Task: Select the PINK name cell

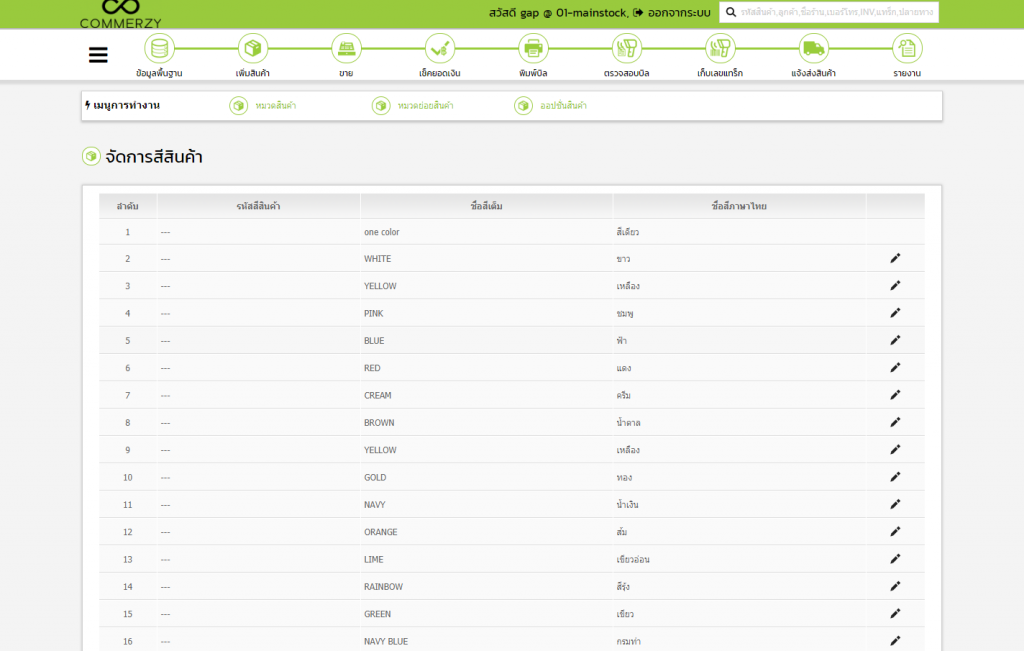Action: 487,314
